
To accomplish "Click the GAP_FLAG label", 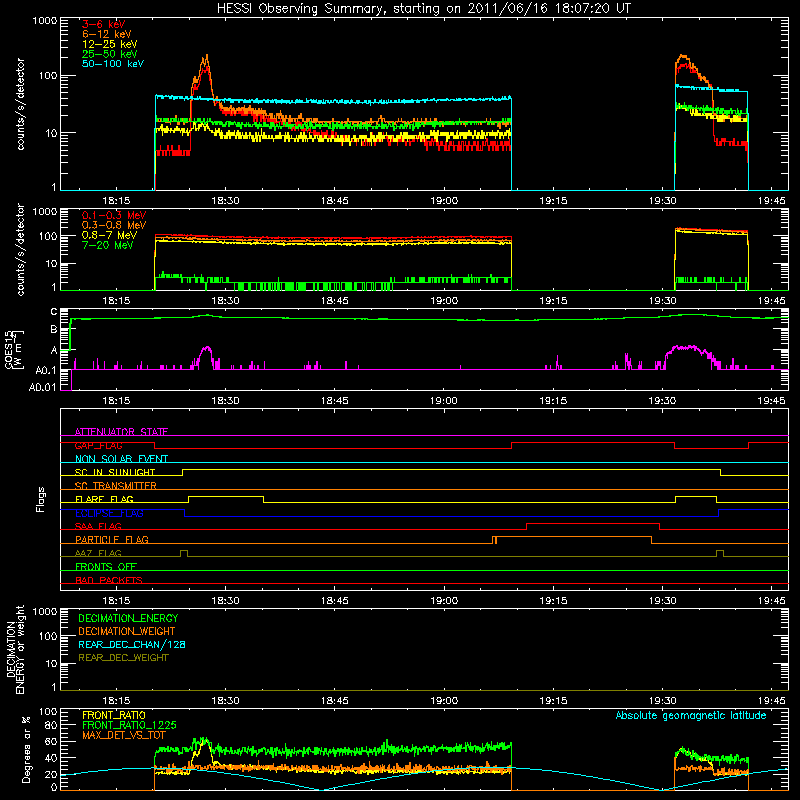I will tap(98, 445).
